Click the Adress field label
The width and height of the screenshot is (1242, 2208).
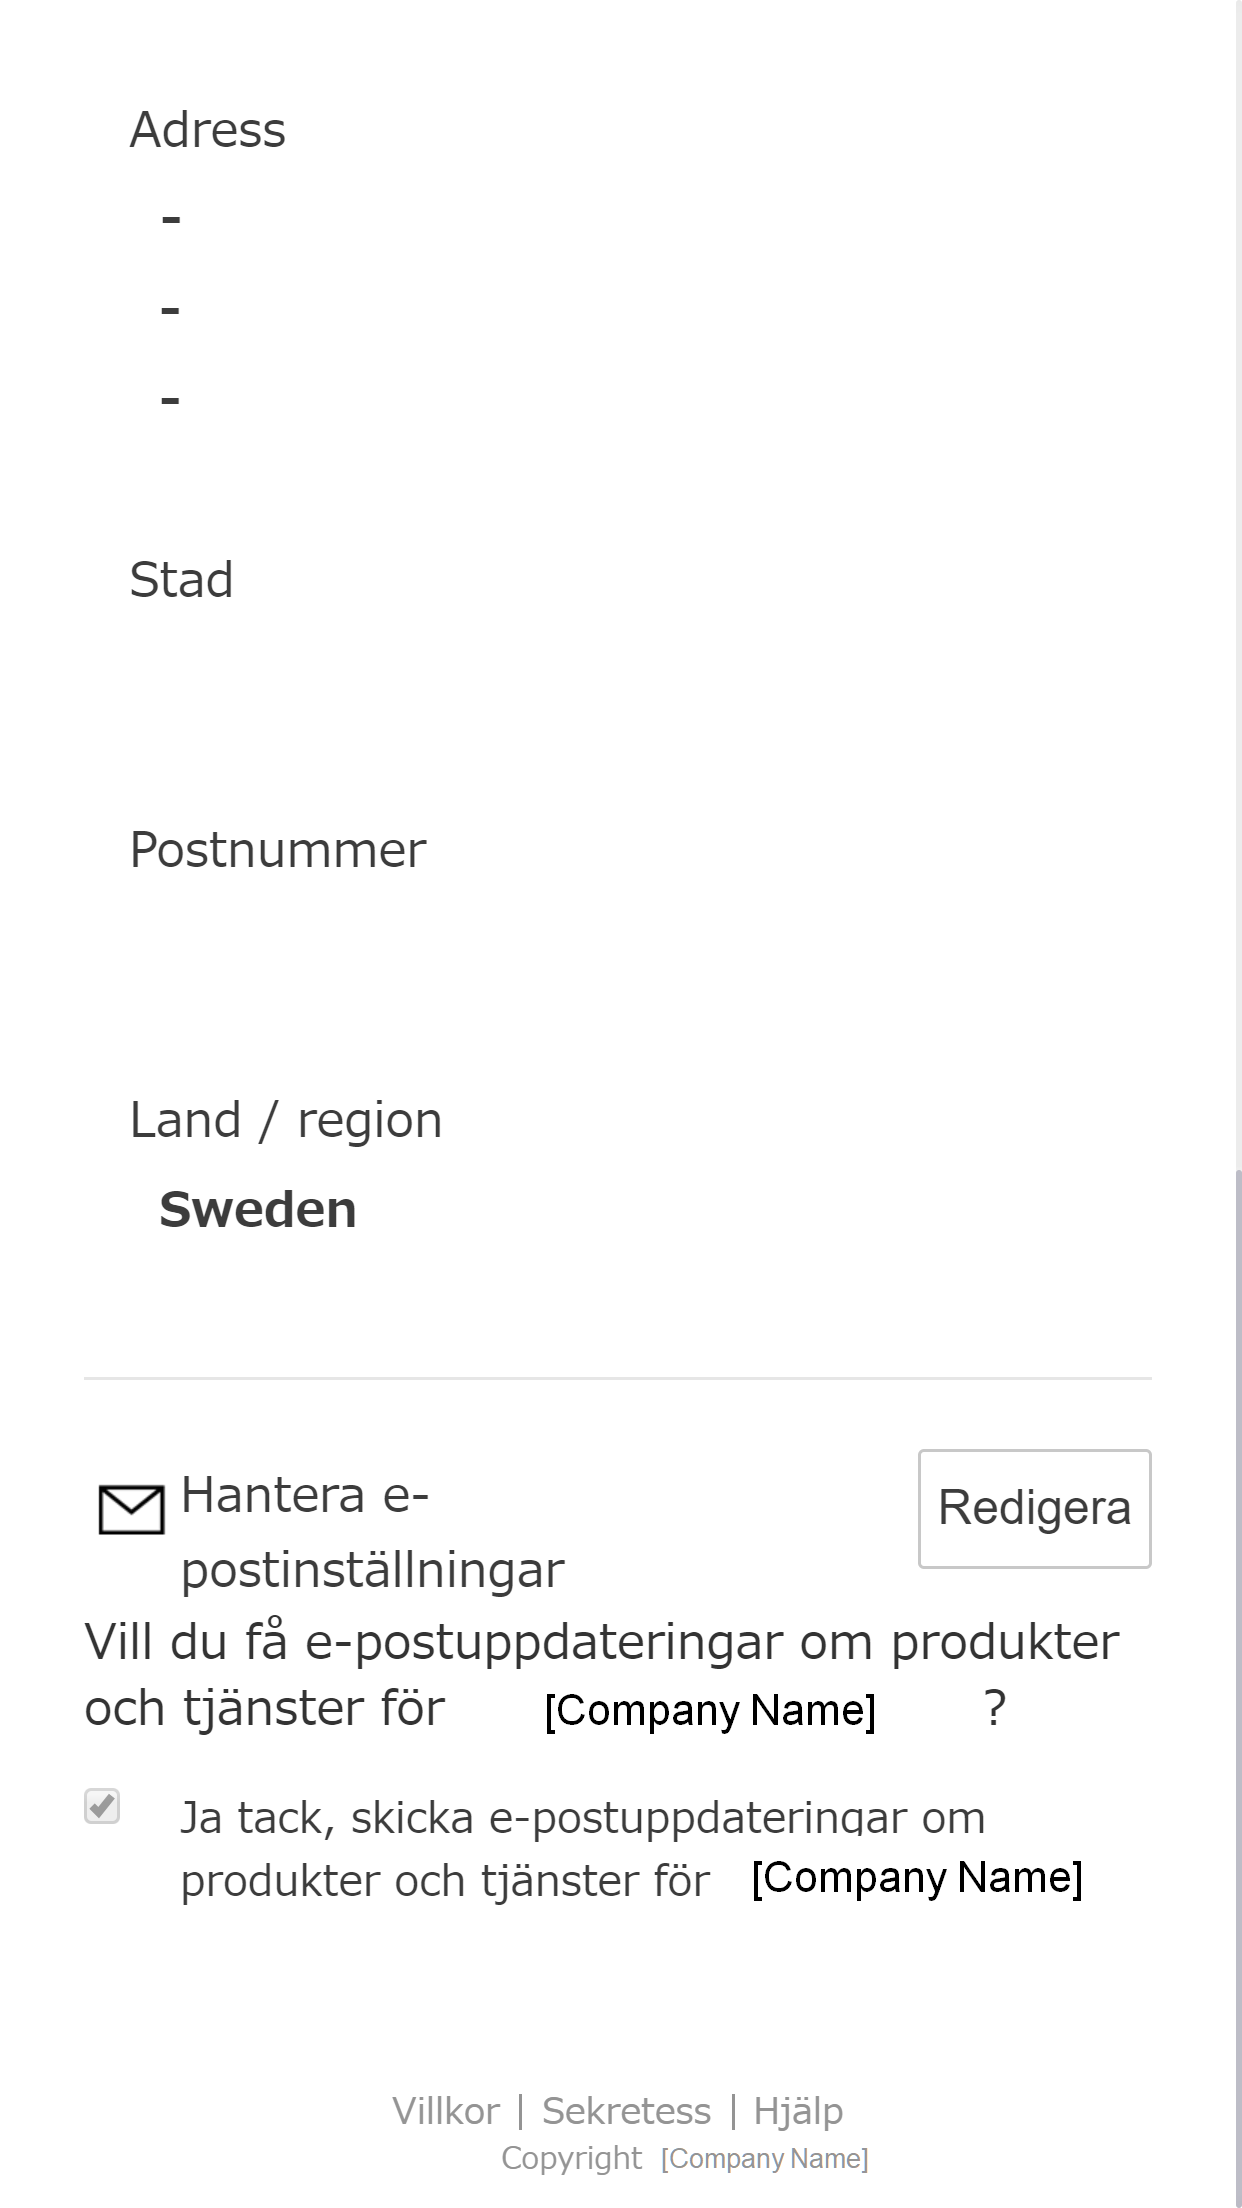click(x=208, y=130)
